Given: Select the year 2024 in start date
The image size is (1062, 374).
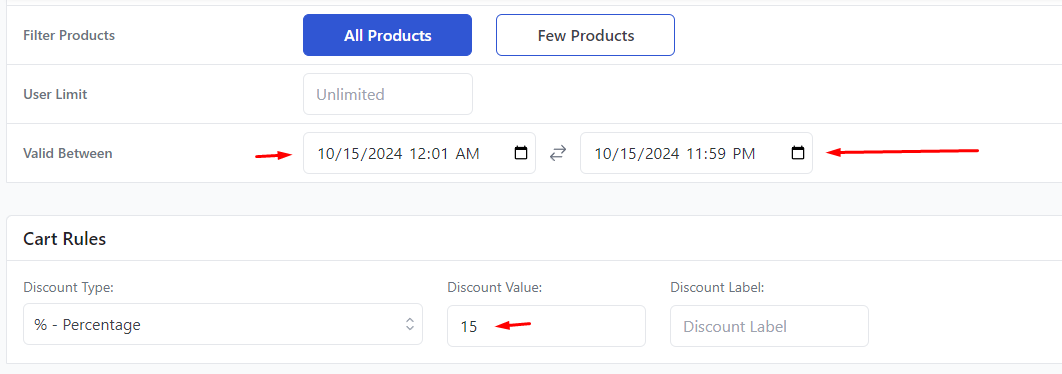Looking at the screenshot, I should pyautogui.click(x=383, y=154).
